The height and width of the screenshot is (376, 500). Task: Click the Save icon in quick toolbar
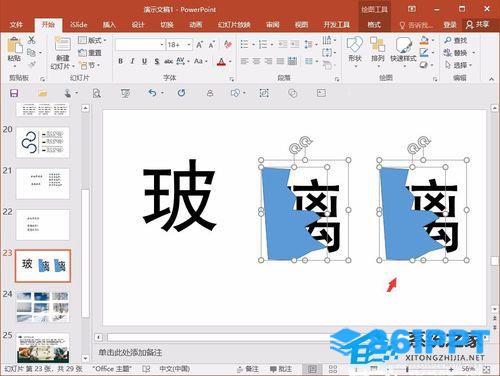14,93
